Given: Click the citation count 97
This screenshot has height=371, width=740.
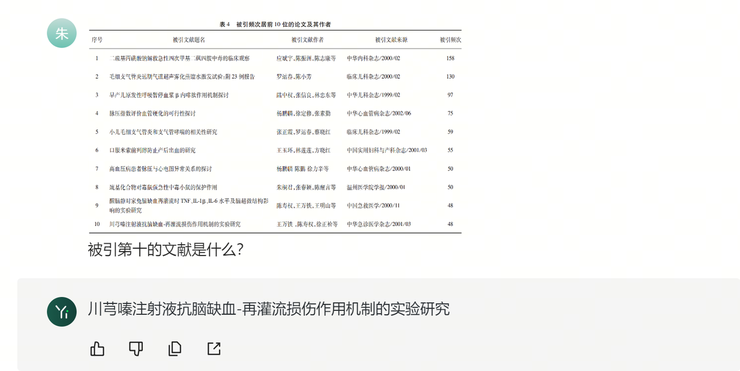Looking at the screenshot, I should click(x=450, y=95).
